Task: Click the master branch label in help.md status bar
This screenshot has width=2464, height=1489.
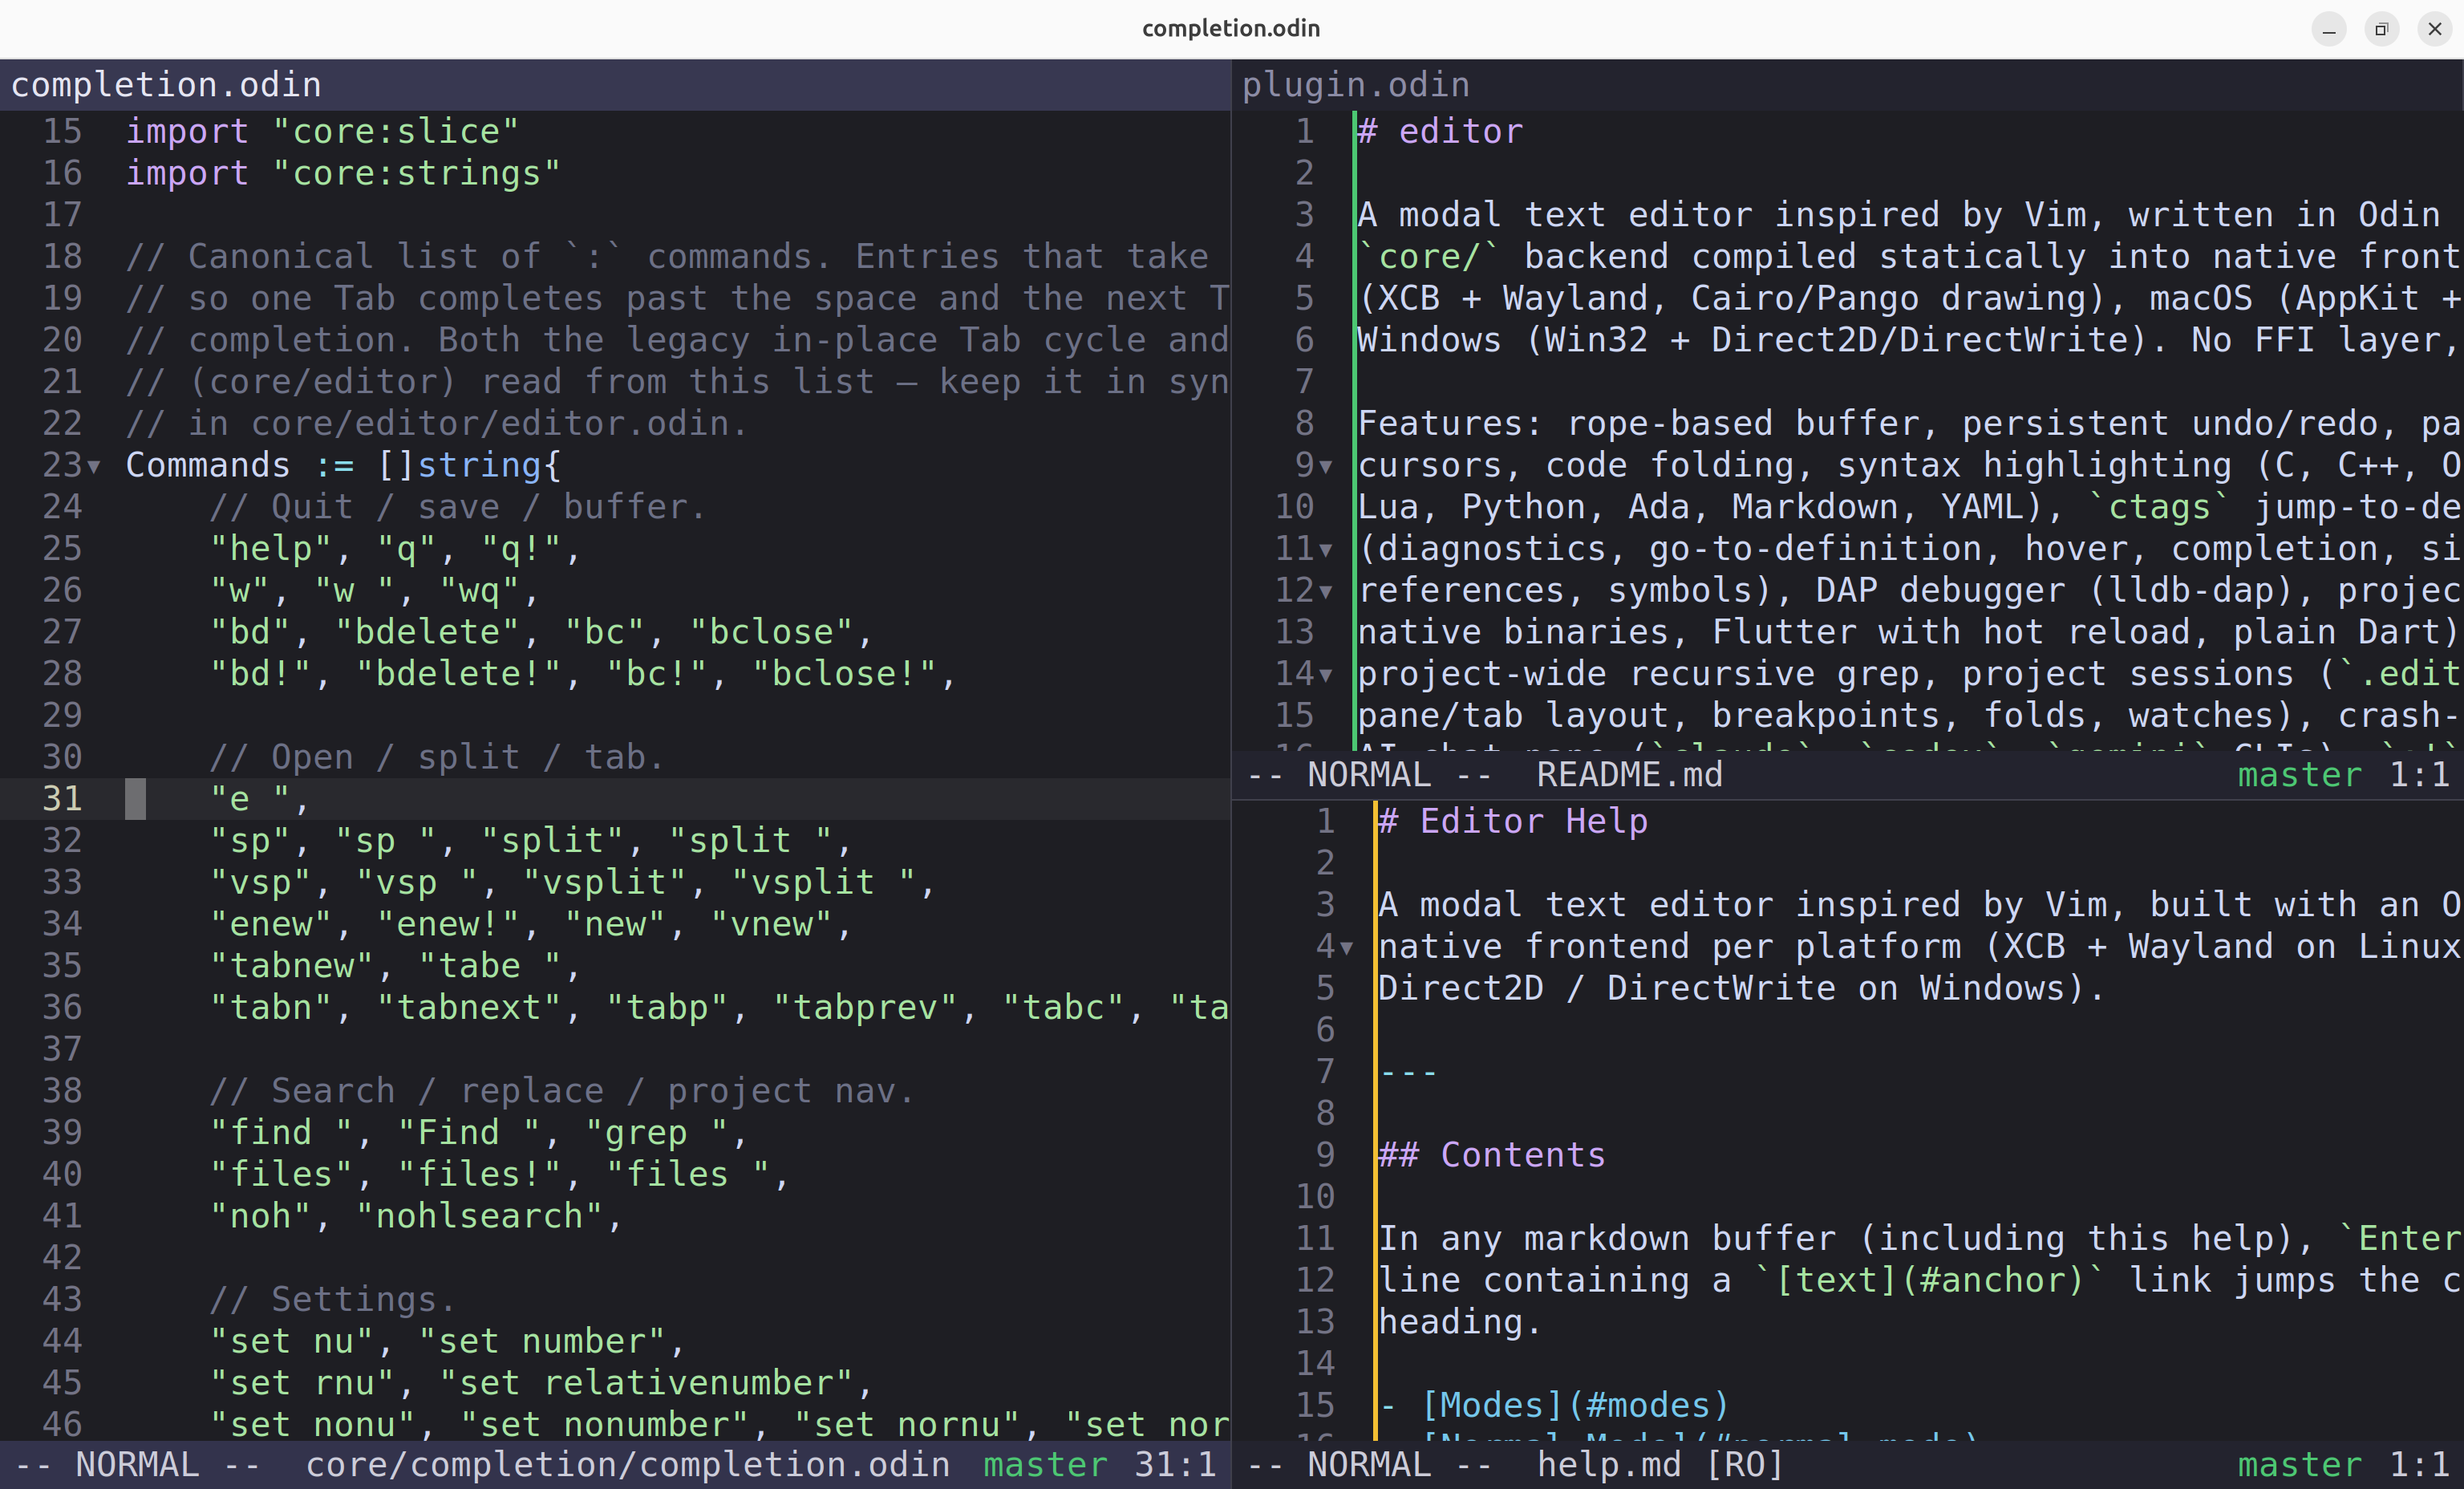Action: (2299, 1464)
